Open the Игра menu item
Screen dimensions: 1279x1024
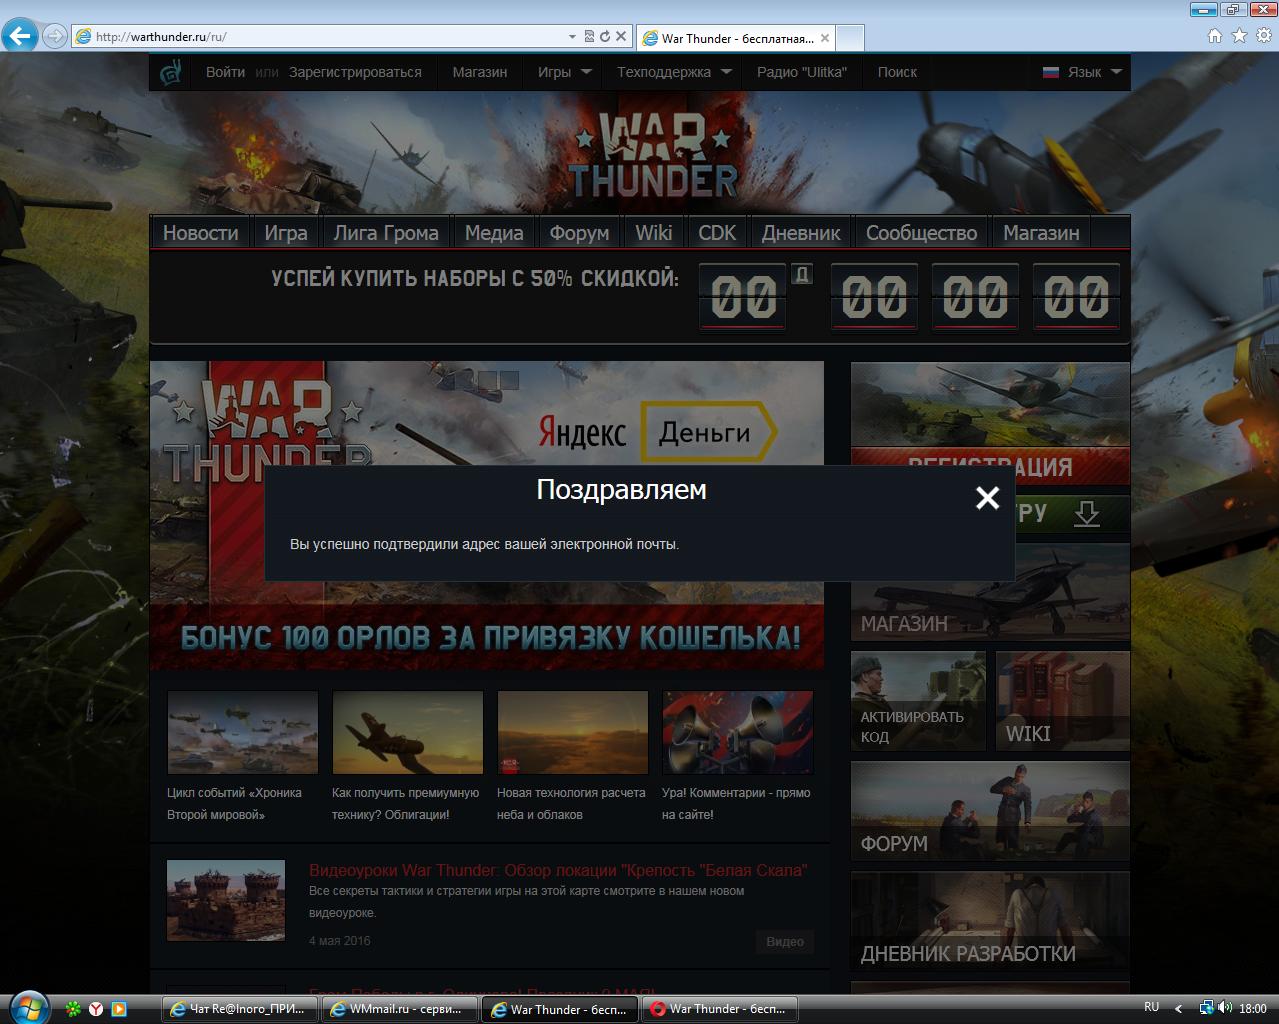tap(286, 233)
